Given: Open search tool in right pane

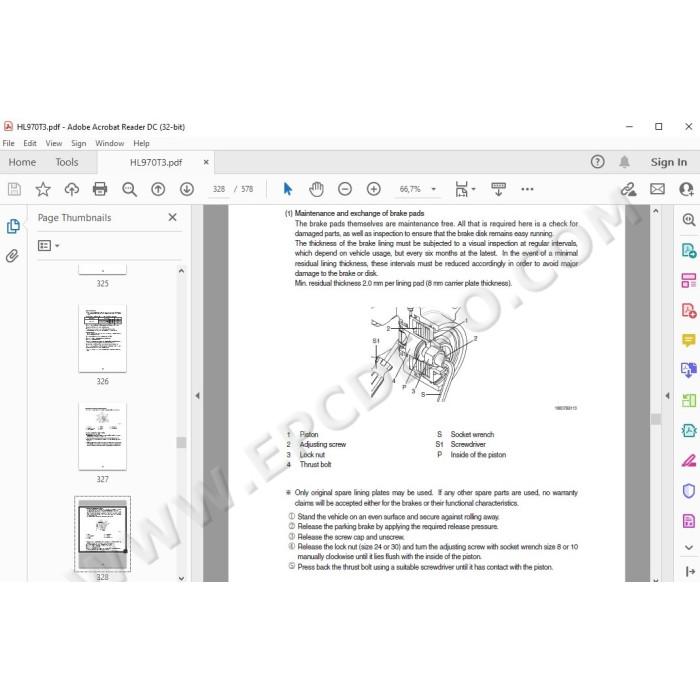Looking at the screenshot, I should [689, 220].
